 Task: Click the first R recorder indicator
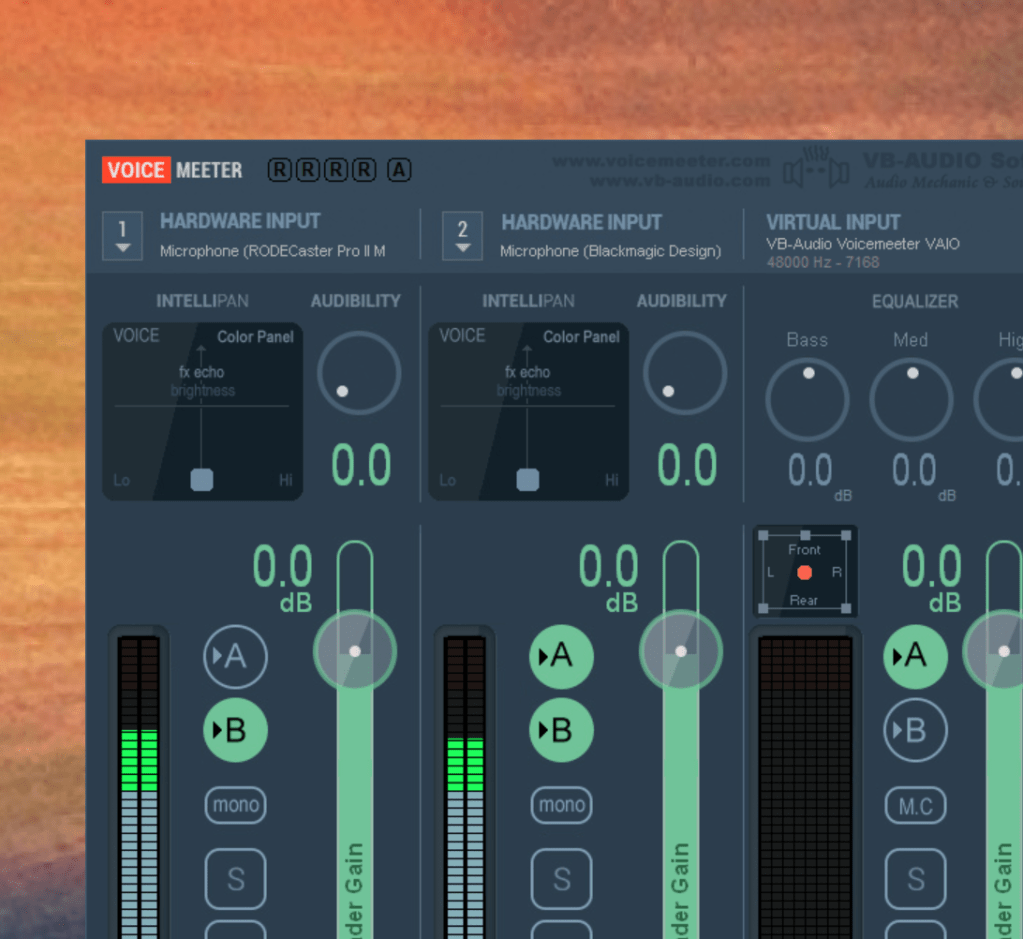point(279,170)
